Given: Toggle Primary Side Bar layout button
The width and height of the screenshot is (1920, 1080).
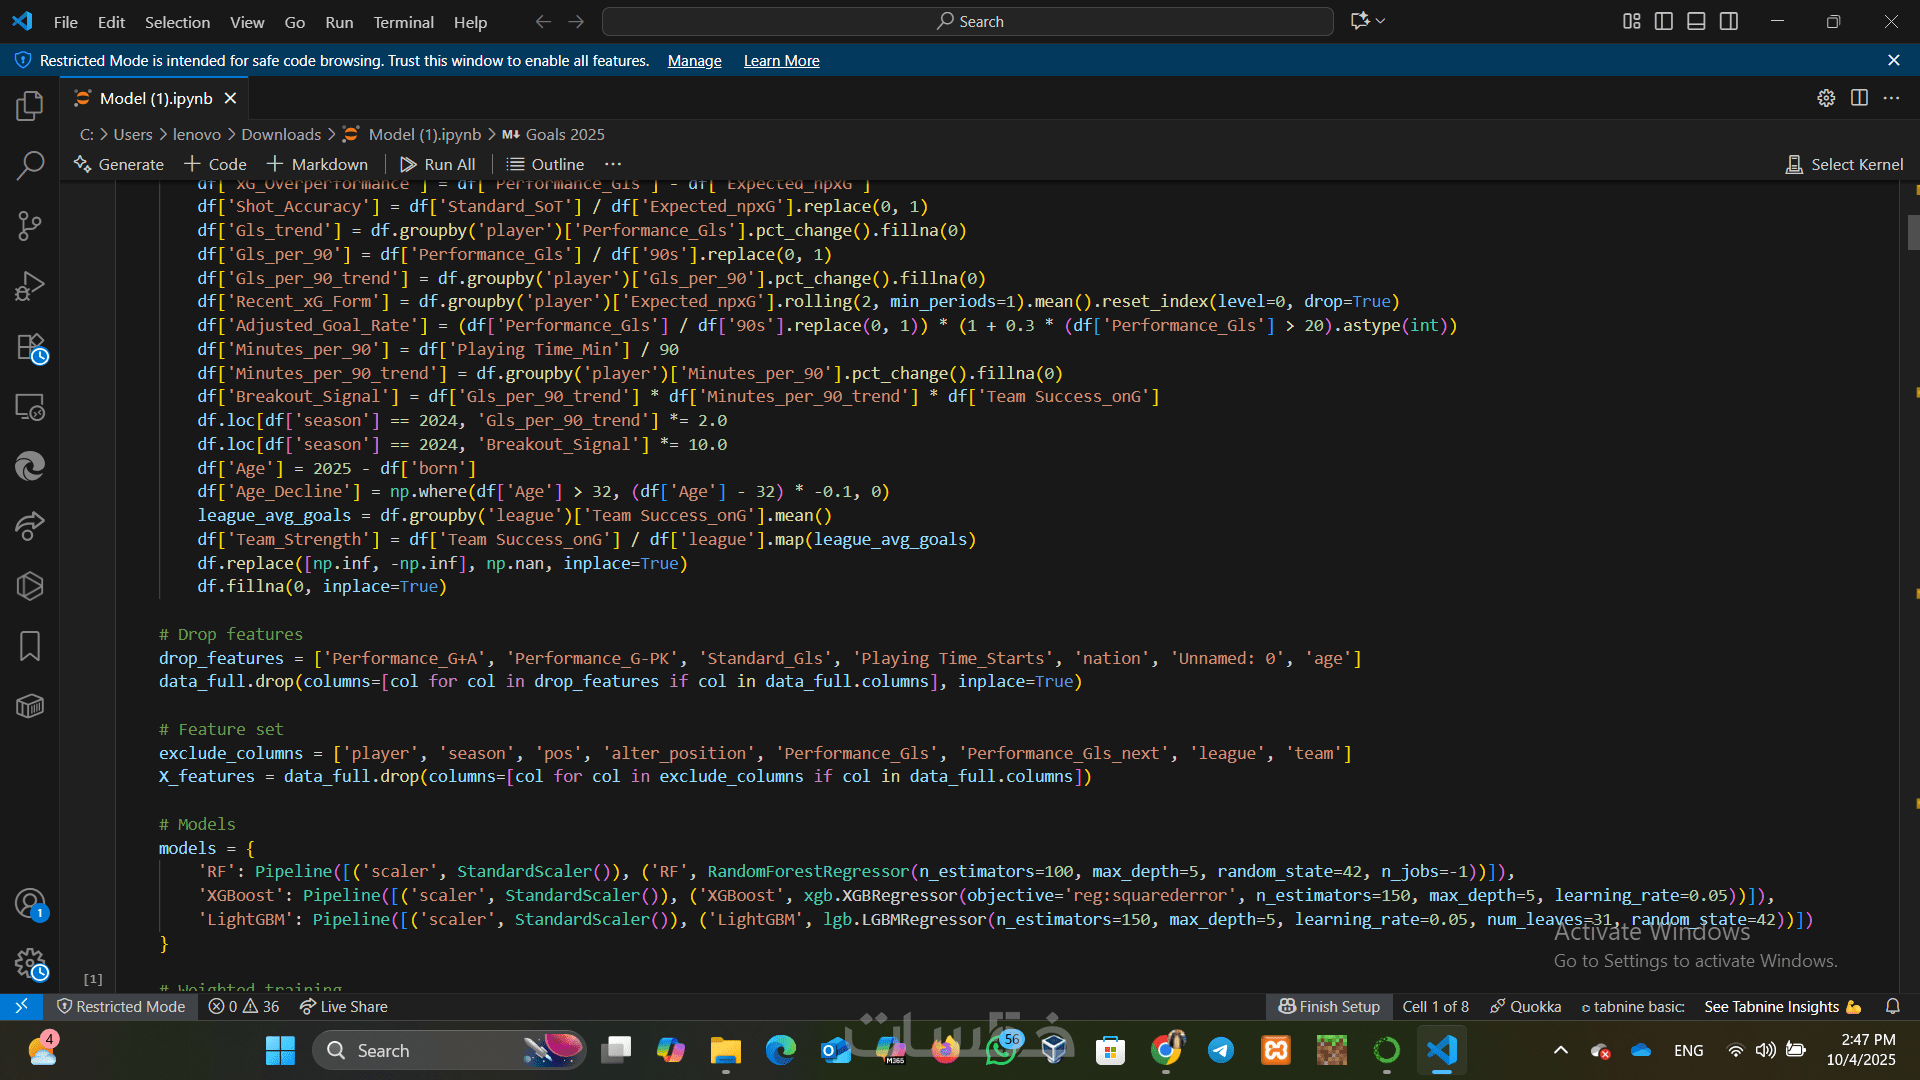Looking at the screenshot, I should (x=1664, y=21).
